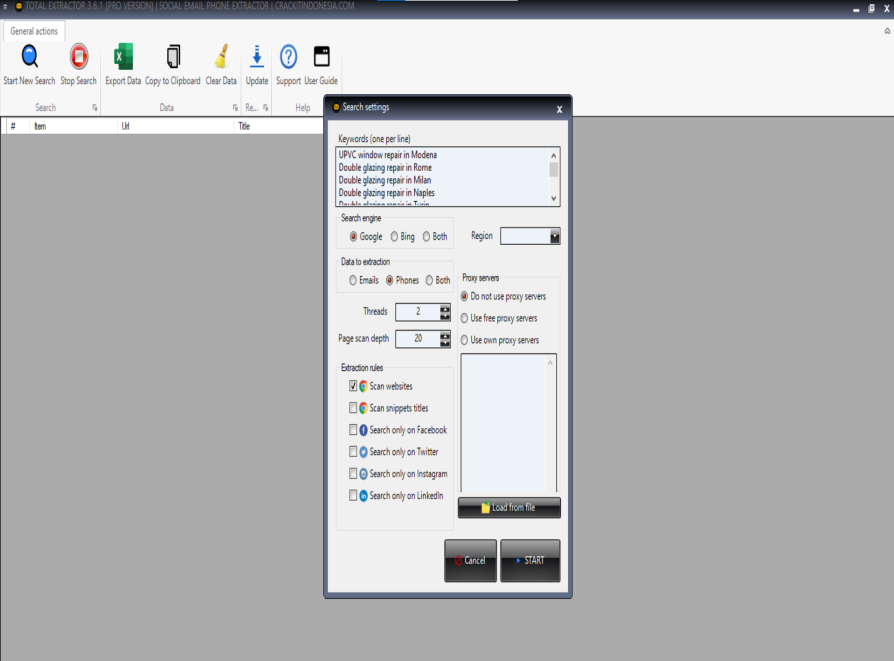Choose Do not use proxy servers
This screenshot has height=661, width=894.
(x=464, y=297)
